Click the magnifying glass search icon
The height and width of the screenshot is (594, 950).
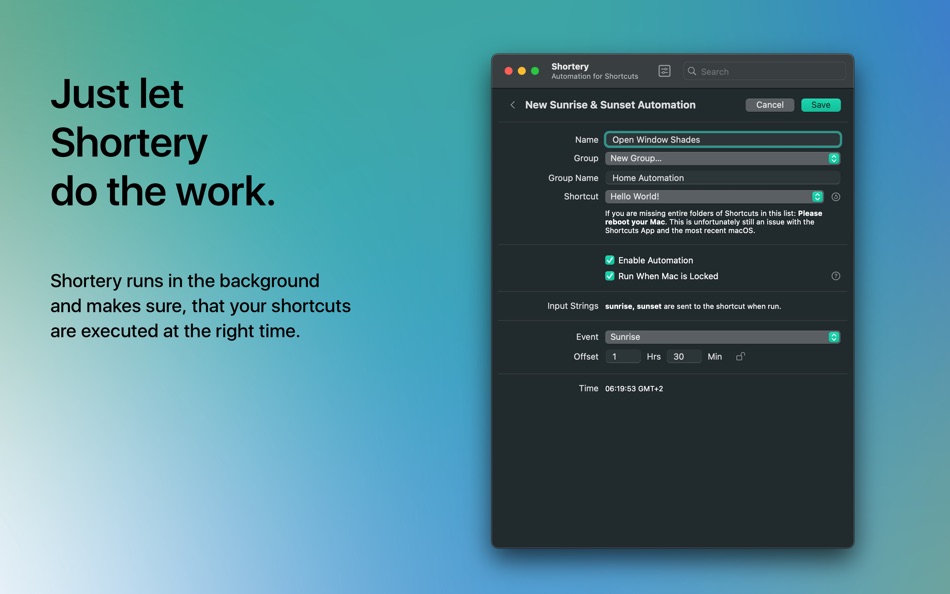[x=692, y=71]
